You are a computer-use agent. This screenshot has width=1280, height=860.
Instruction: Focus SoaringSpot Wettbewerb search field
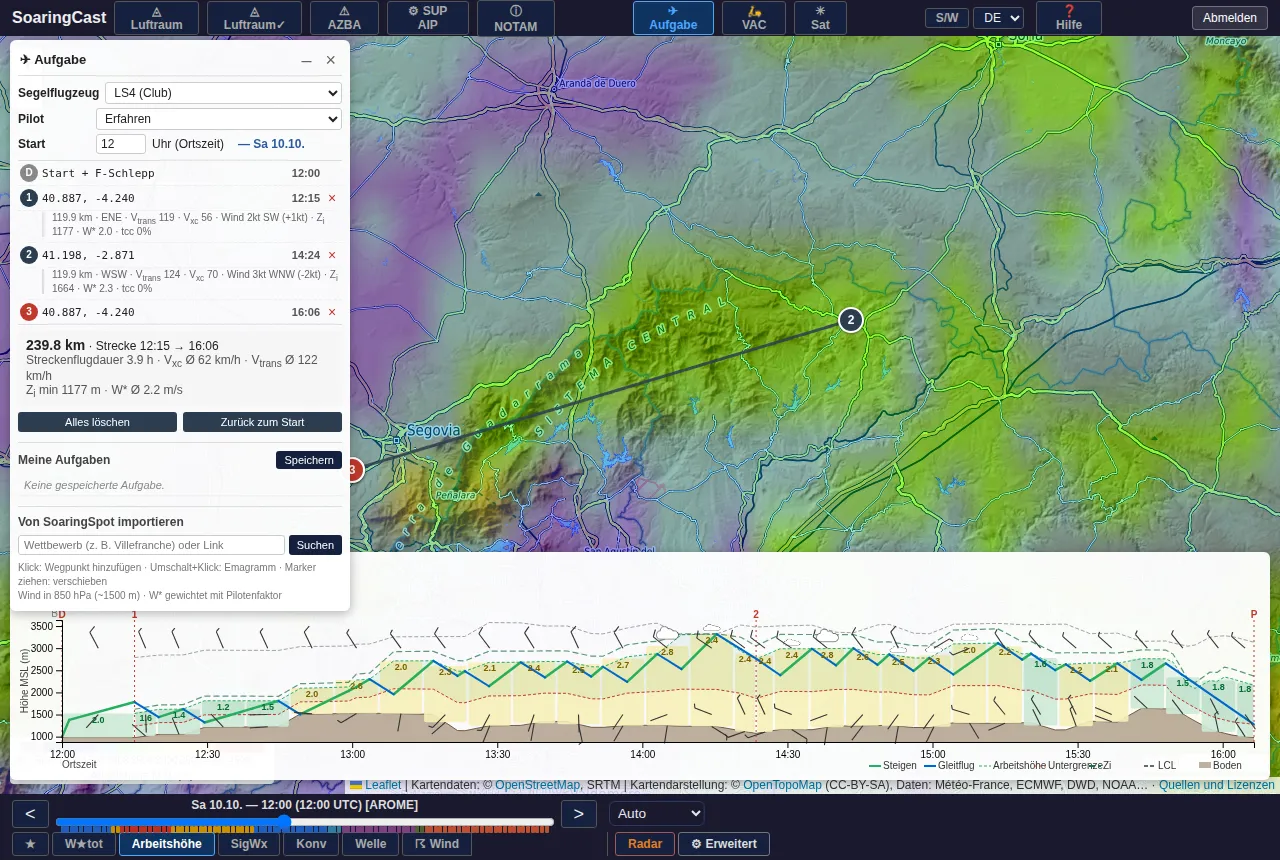[x=151, y=545]
